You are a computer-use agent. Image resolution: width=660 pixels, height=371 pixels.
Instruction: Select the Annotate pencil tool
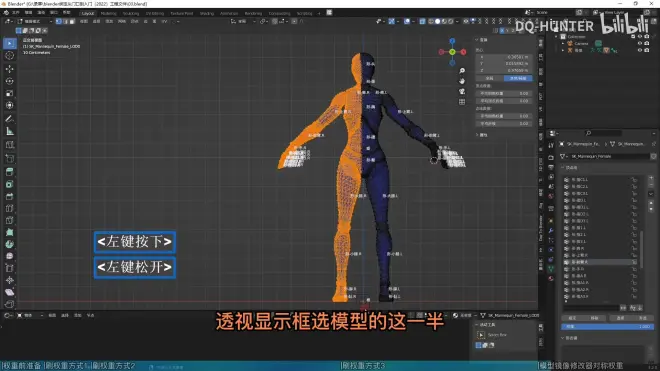pyautogui.click(x=10, y=119)
